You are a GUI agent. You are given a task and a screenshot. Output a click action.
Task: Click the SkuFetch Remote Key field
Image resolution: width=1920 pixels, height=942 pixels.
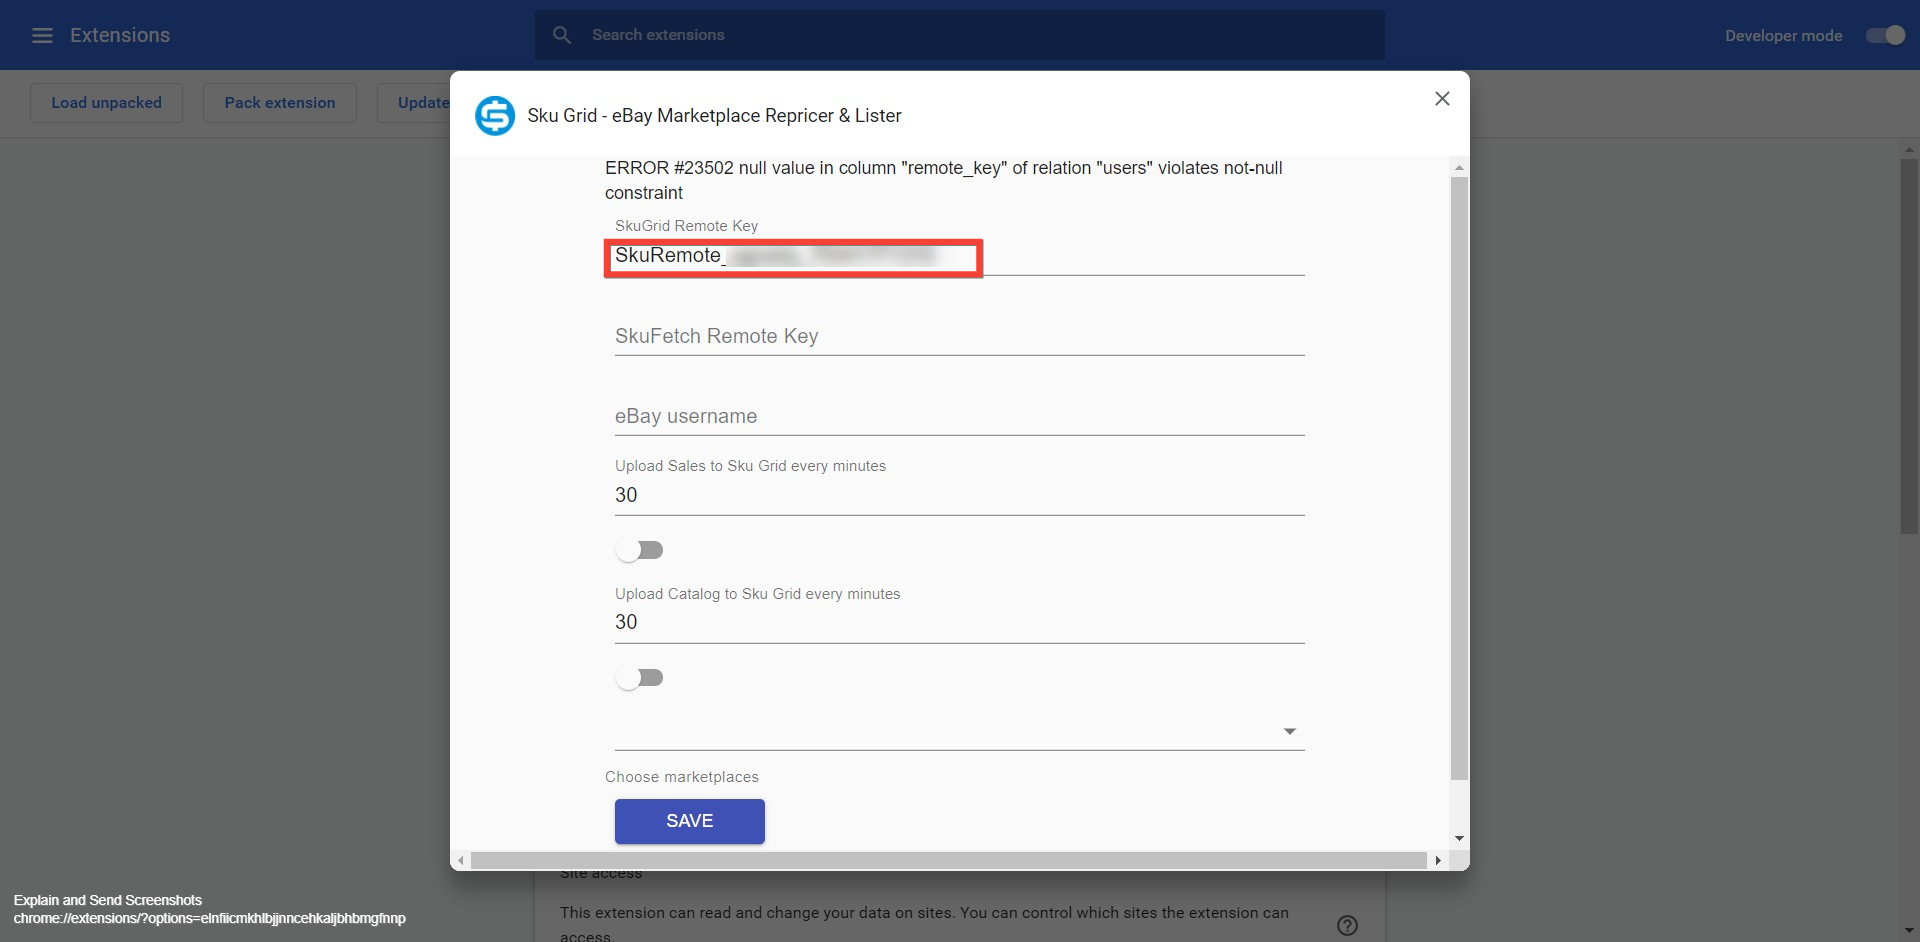click(x=960, y=336)
